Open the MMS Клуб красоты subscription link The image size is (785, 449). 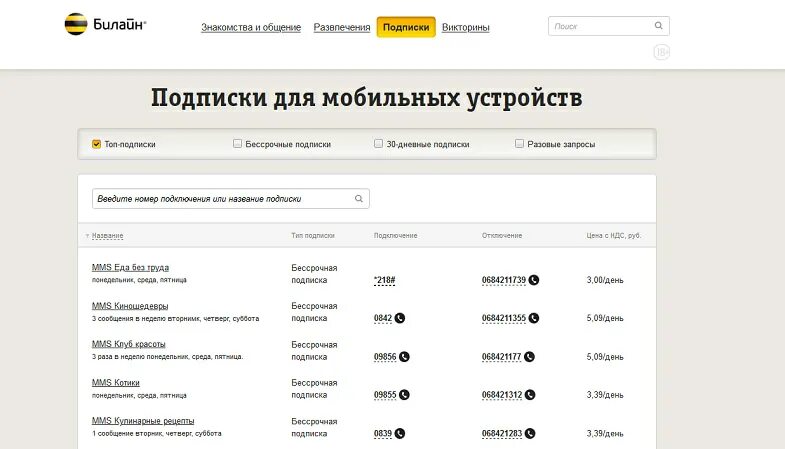click(x=128, y=344)
